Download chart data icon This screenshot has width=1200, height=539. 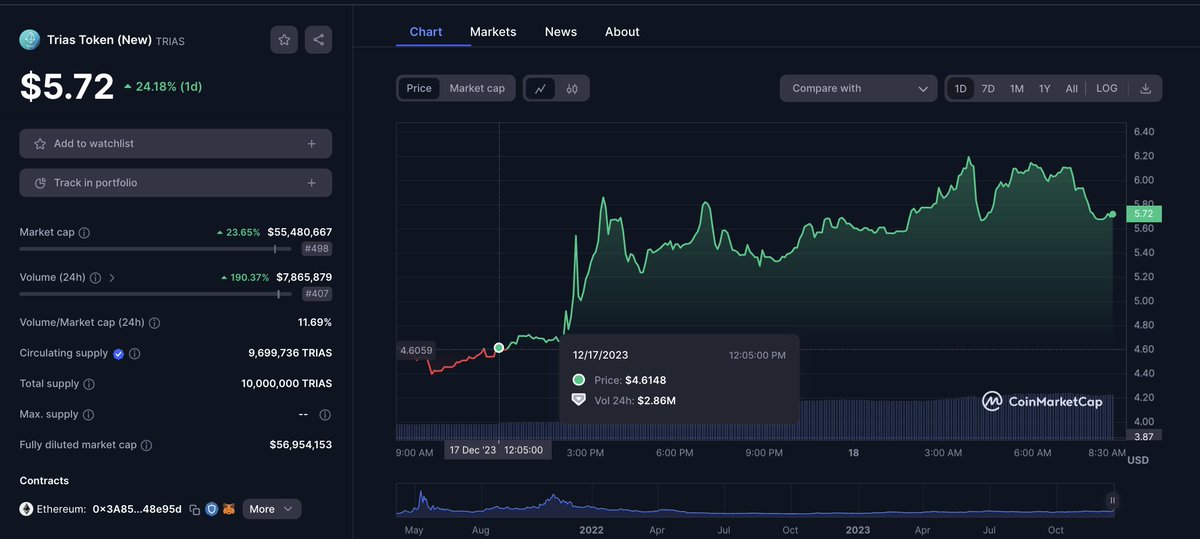[1146, 88]
